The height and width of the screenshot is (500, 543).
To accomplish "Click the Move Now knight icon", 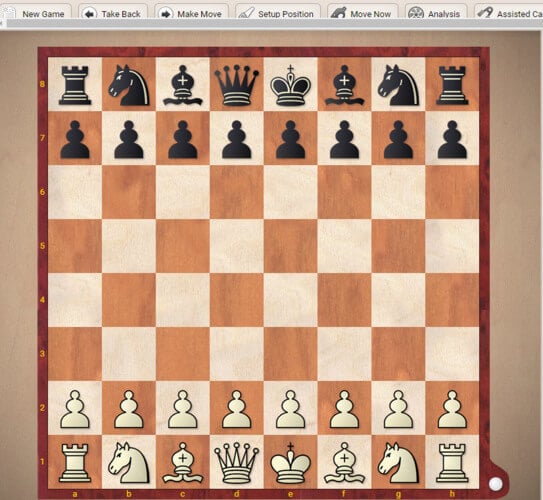I will point(338,13).
